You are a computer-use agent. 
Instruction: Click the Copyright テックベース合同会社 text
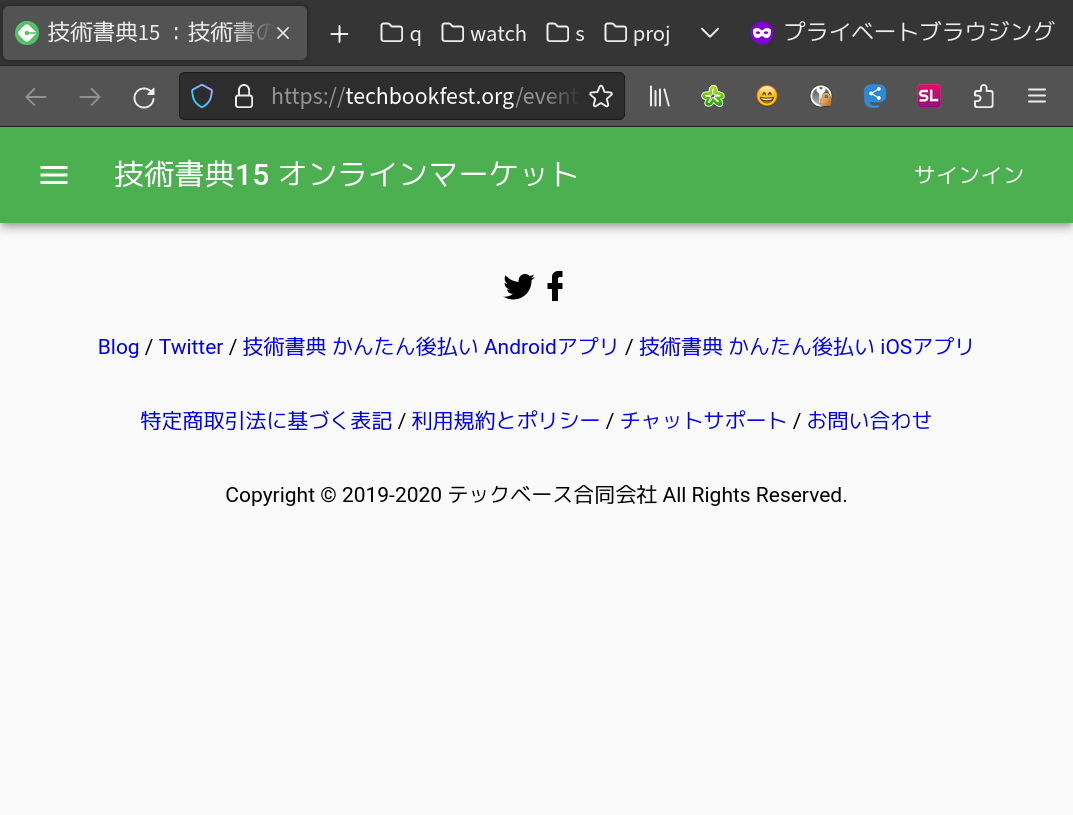536,495
